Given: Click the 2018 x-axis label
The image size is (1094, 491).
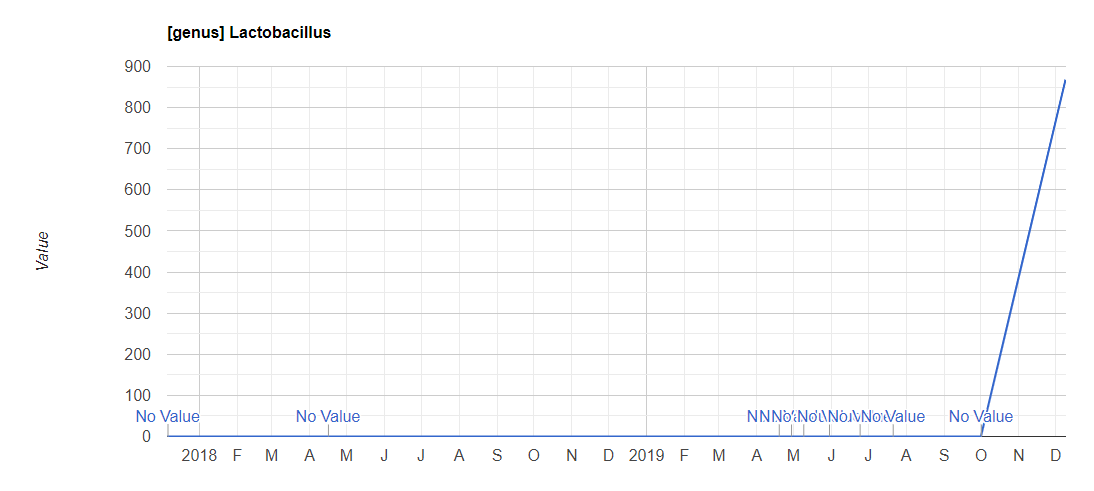Looking at the screenshot, I should (199, 456).
